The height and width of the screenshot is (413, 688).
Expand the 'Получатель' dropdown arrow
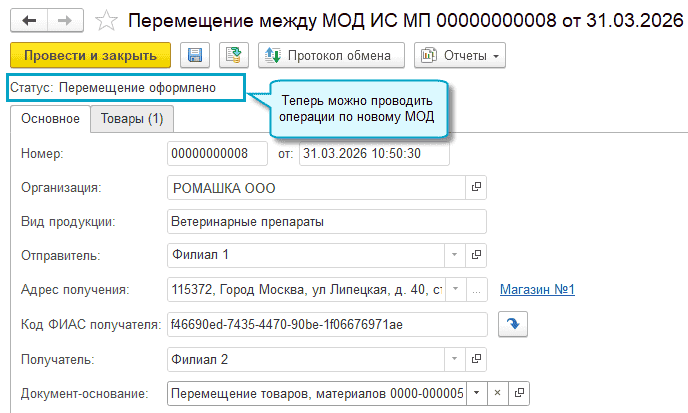[x=455, y=359]
